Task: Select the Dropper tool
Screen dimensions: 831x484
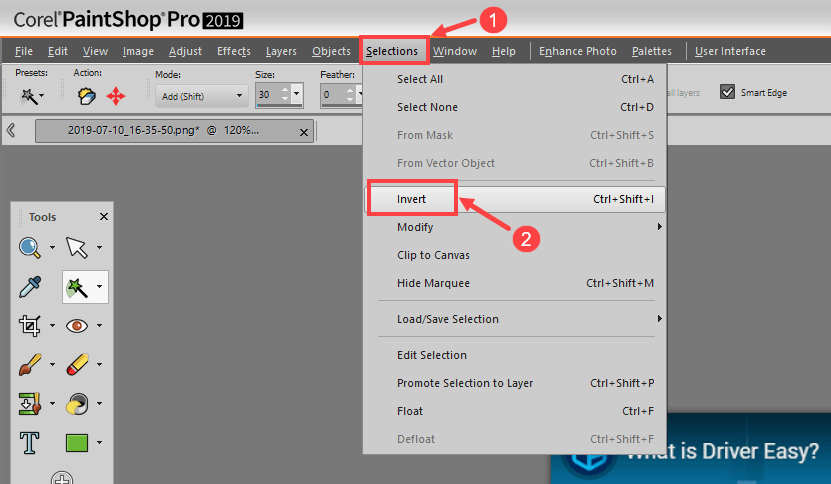Action: [30, 287]
